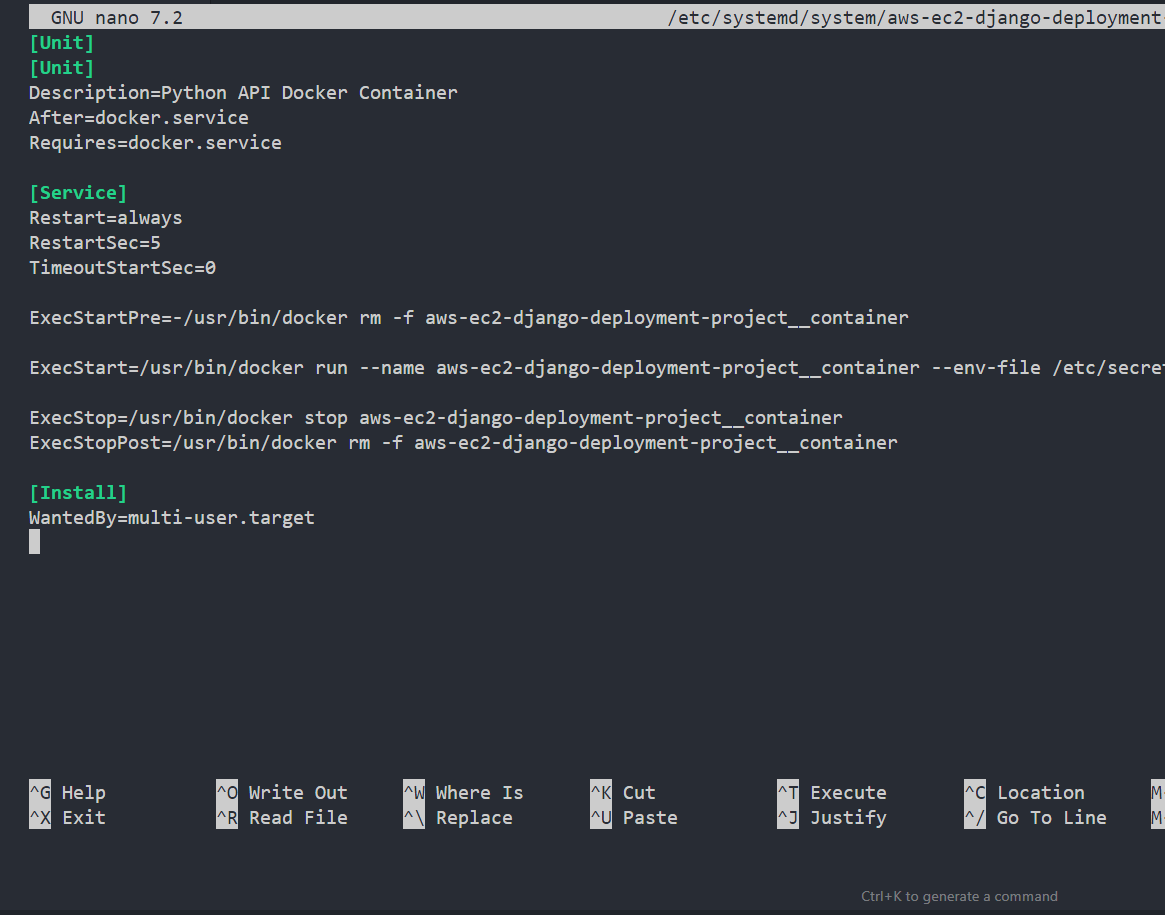Click the ^\ Replace shortcut
The width and height of the screenshot is (1165, 915).
click(x=458, y=817)
